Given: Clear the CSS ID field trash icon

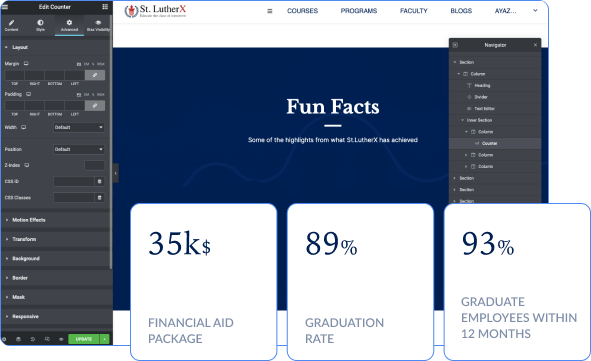Looking at the screenshot, I should pos(100,182).
